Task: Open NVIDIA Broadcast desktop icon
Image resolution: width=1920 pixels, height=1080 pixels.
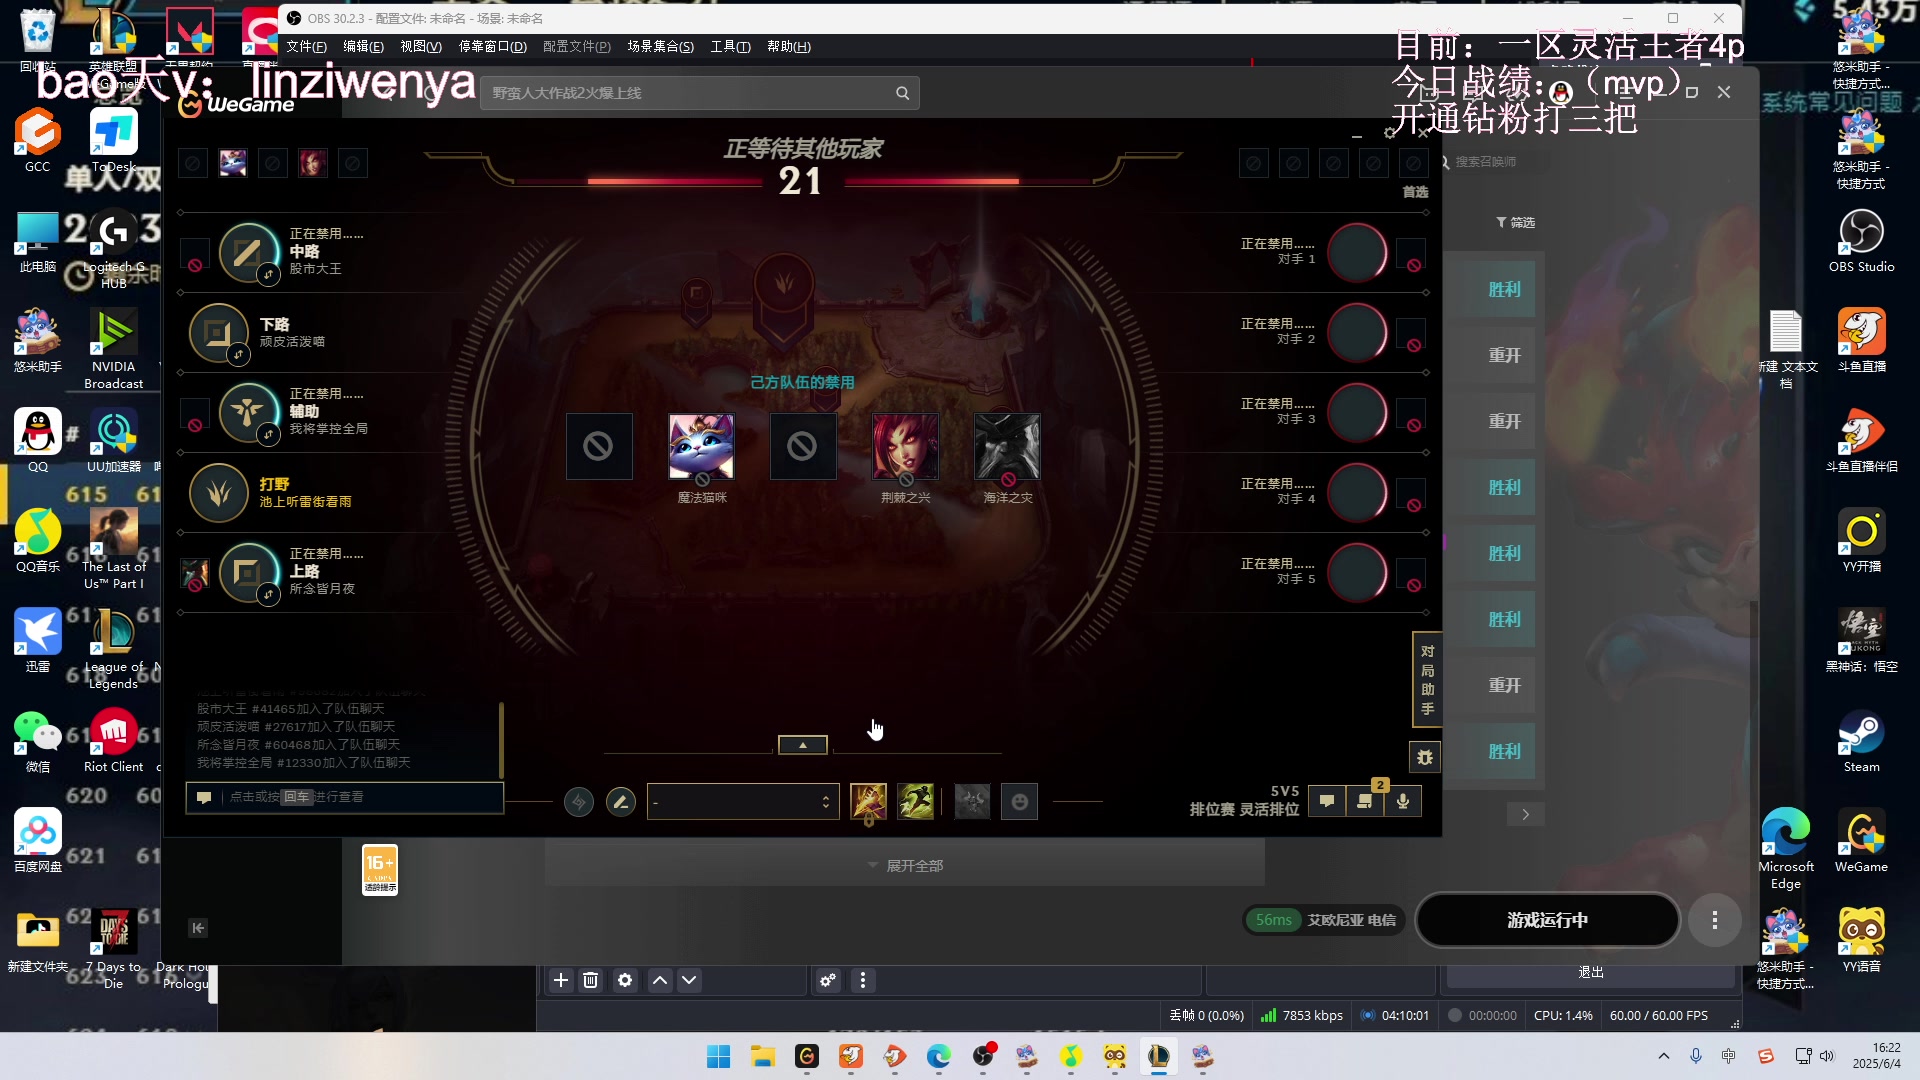Action: point(113,349)
